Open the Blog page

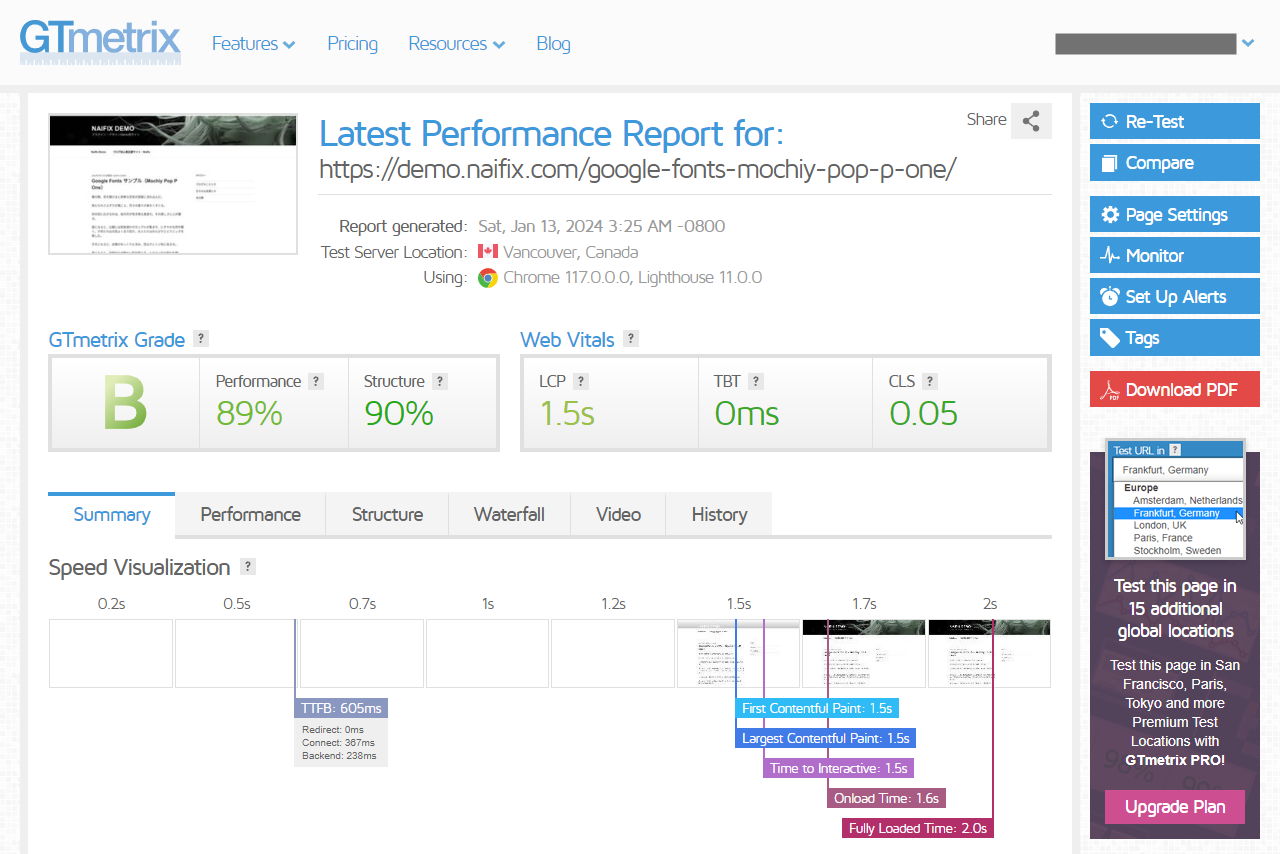[553, 43]
